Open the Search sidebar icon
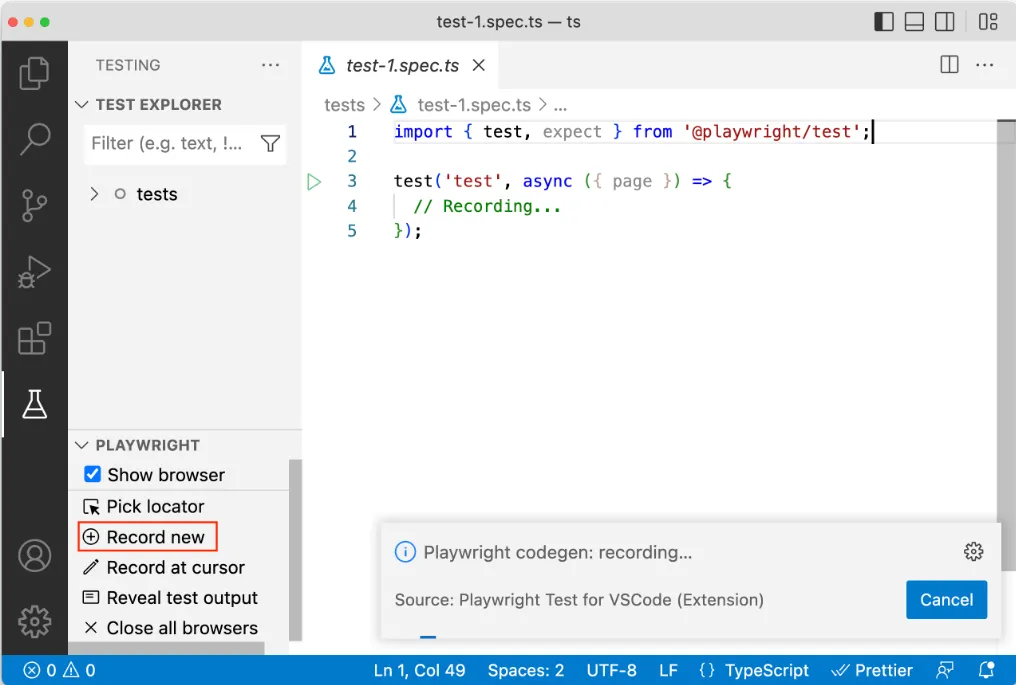 [35, 139]
